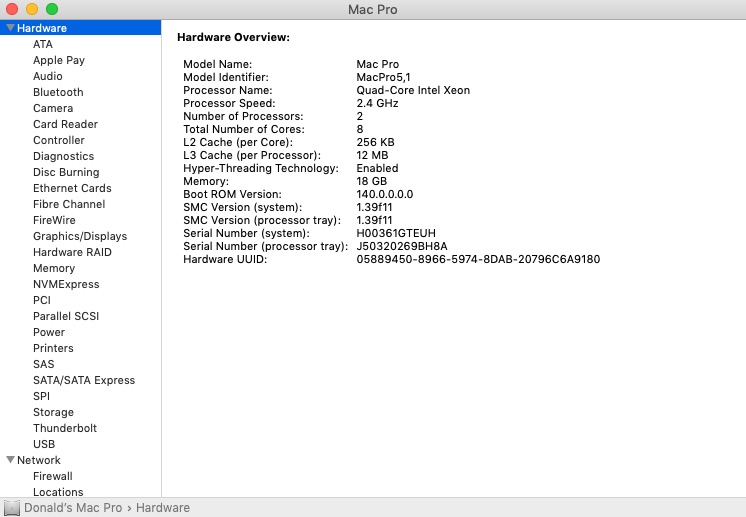The width and height of the screenshot is (746, 517).
Task: Select Locations under Network
Action: 58,492
